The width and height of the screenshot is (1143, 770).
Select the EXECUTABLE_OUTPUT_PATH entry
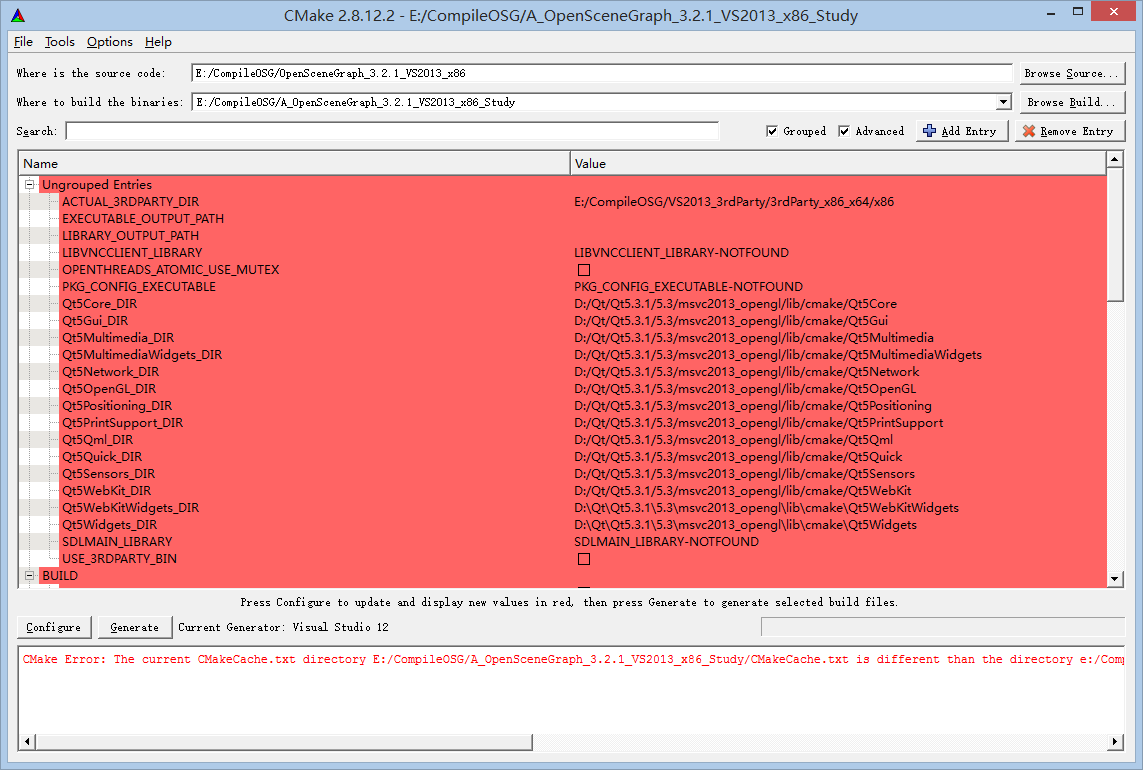pos(143,219)
